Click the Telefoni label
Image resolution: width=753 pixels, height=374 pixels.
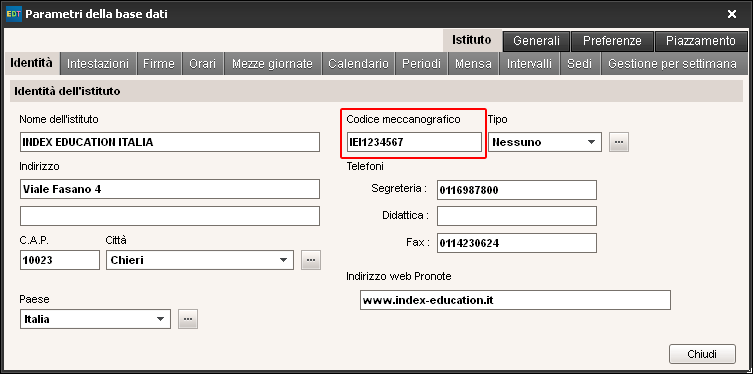[365, 167]
